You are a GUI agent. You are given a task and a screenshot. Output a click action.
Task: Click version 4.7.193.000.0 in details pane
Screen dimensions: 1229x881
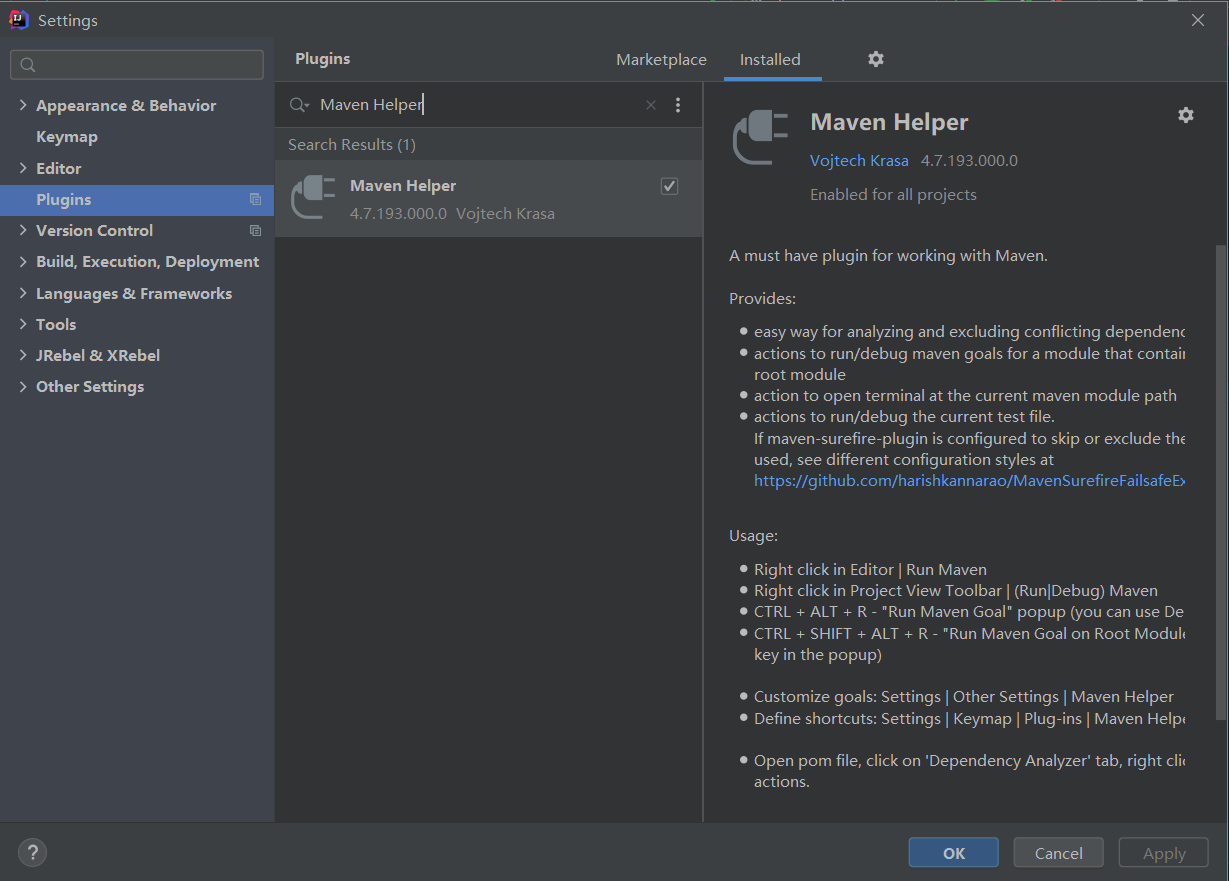[x=969, y=160]
